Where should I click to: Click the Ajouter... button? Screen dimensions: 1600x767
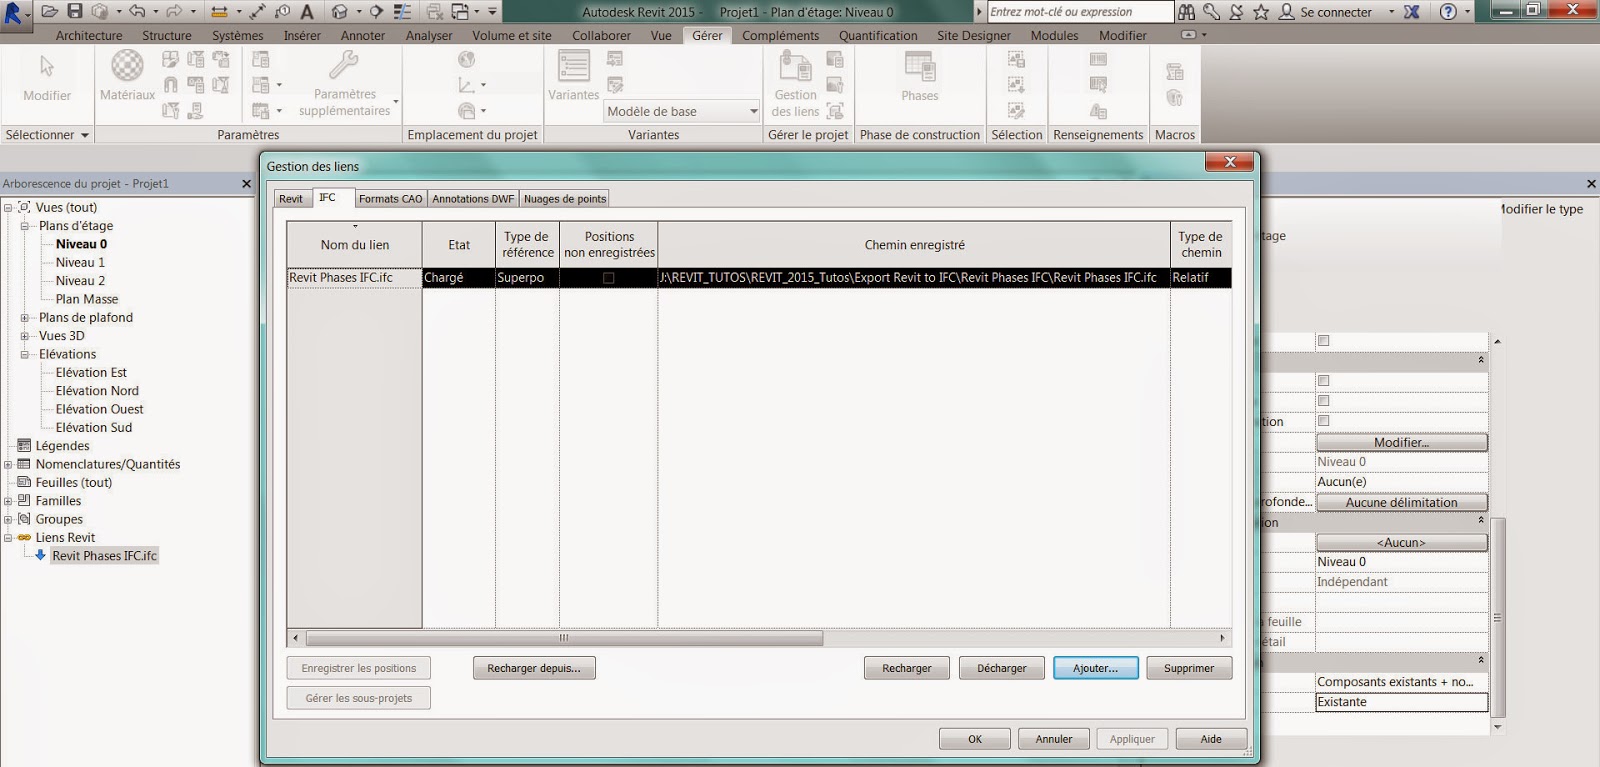click(1096, 668)
